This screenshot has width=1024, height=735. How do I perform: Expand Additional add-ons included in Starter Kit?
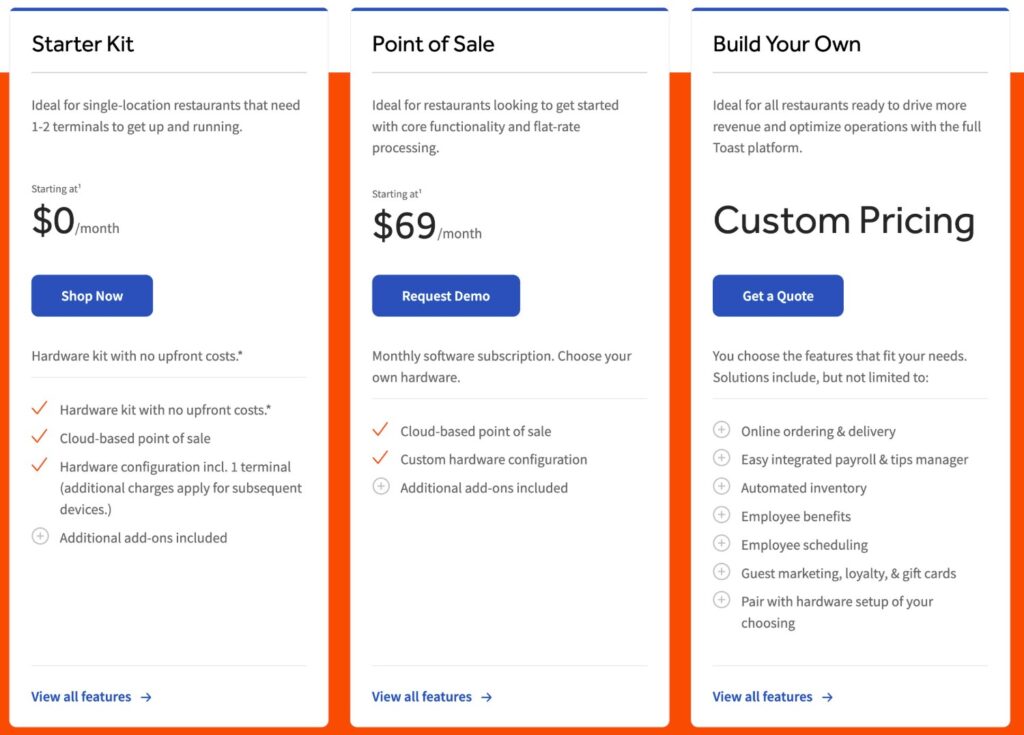pos(40,536)
